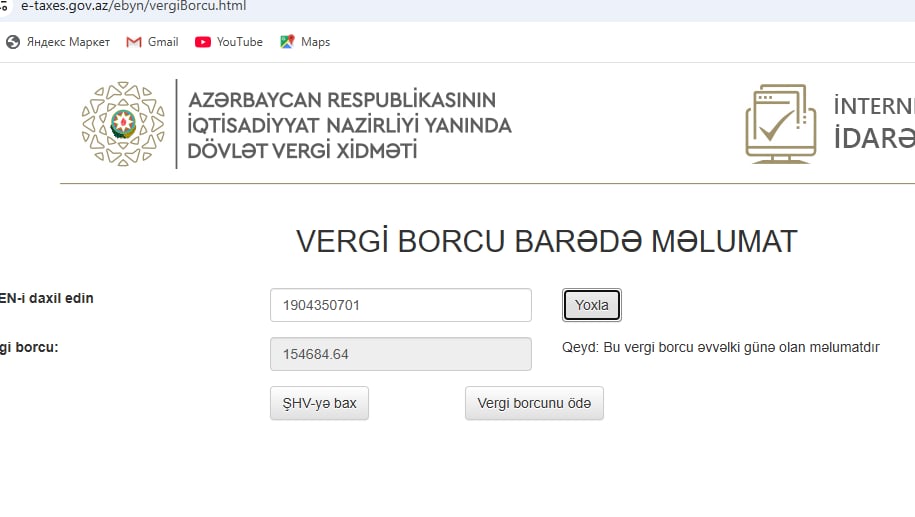Click the State Tax Service emblem logo
915x517 pixels.
(122, 124)
